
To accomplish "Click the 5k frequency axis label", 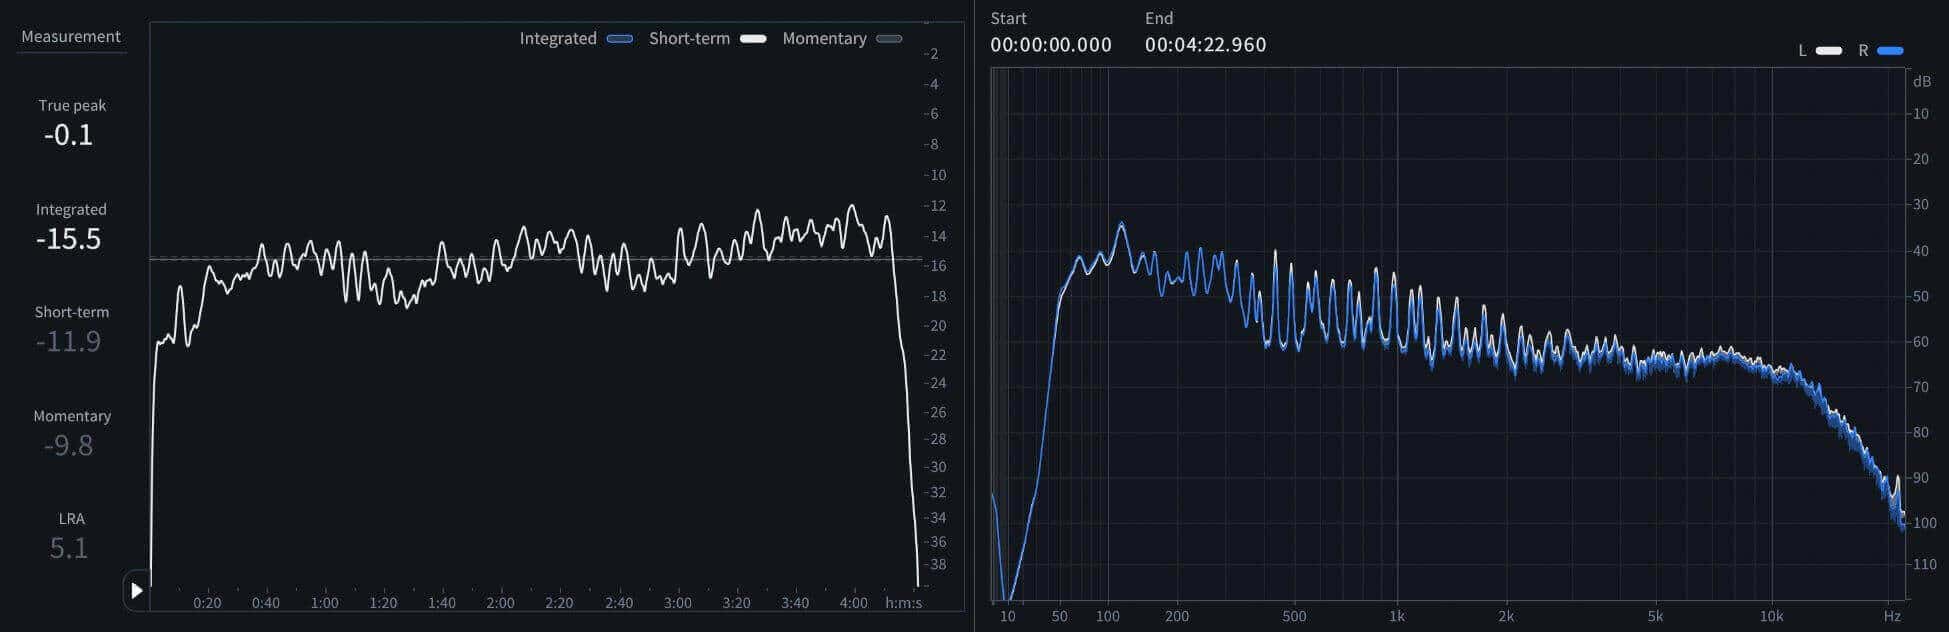I will click(x=1656, y=616).
